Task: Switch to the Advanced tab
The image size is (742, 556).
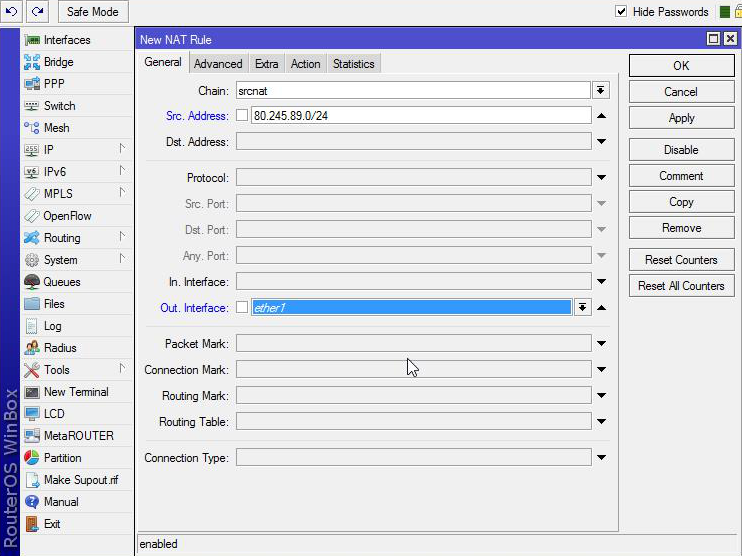Action: click(218, 64)
